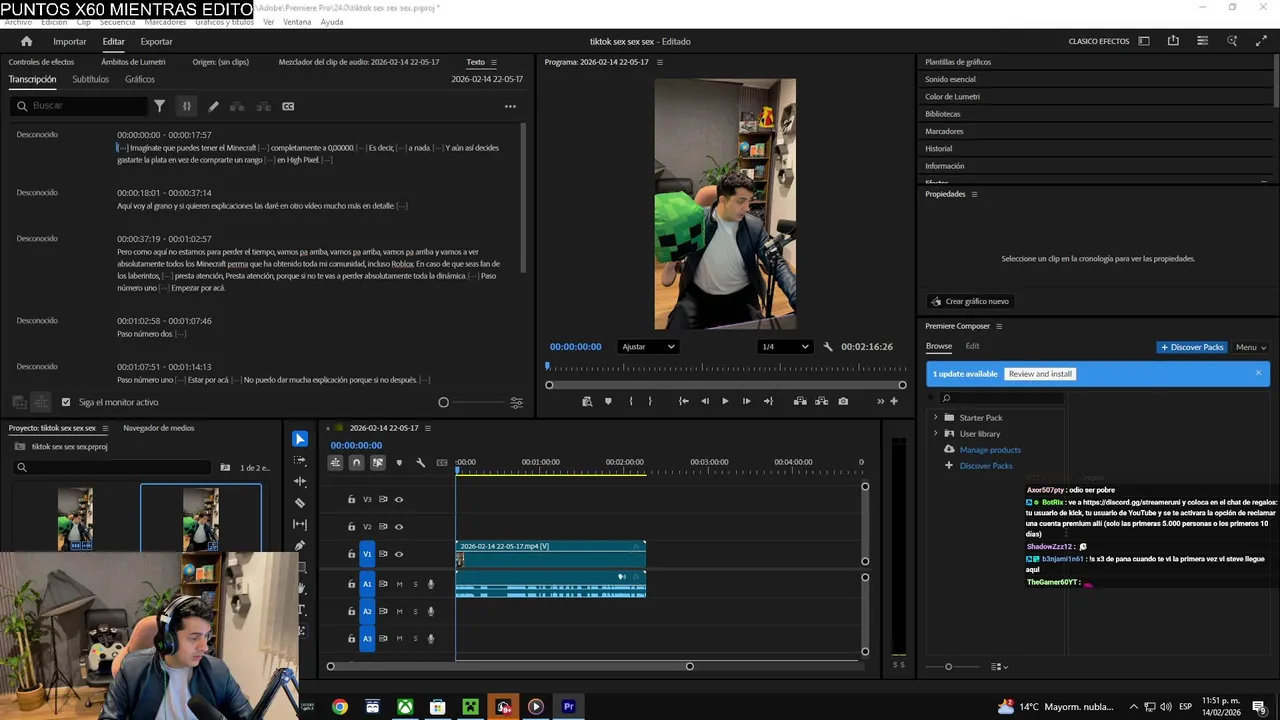The image size is (1280, 720).
Task: Step forward one frame in Program Monitor
Action: tap(746, 401)
